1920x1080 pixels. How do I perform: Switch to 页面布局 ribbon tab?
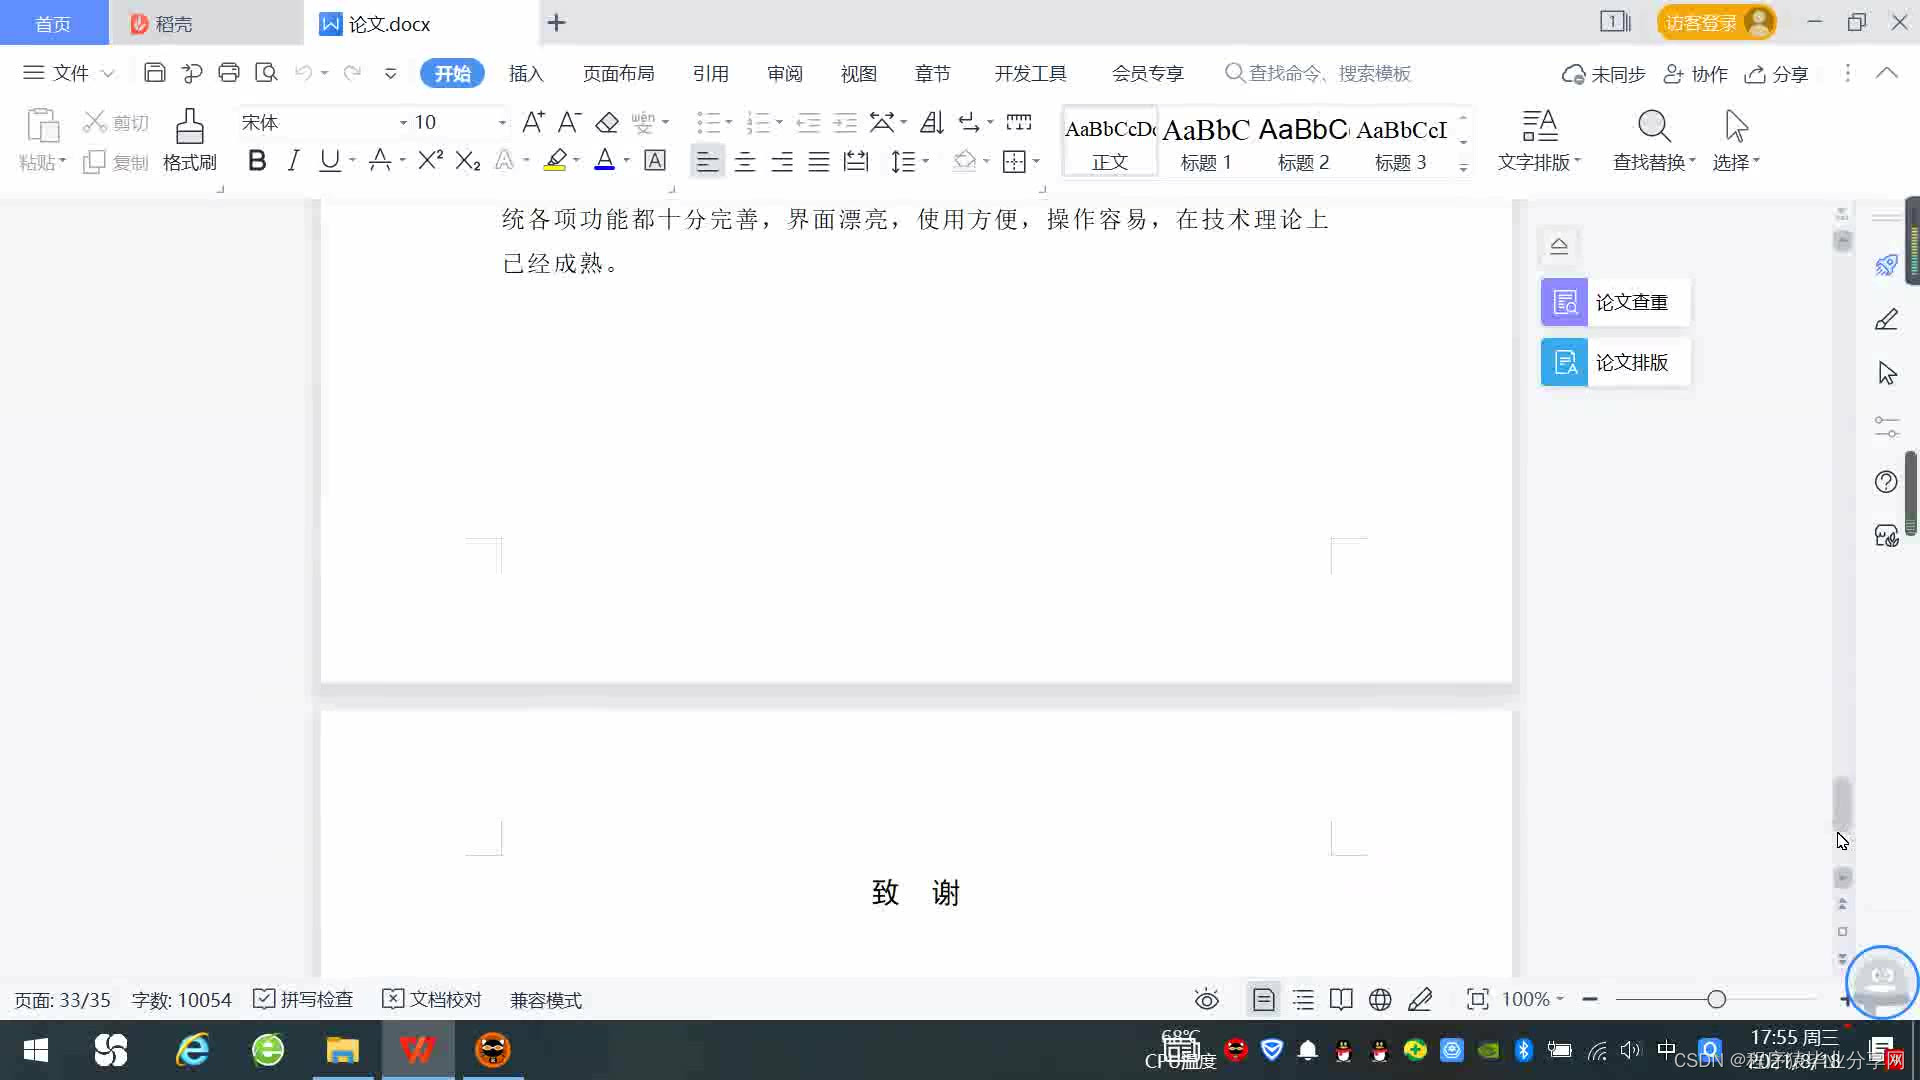(618, 73)
